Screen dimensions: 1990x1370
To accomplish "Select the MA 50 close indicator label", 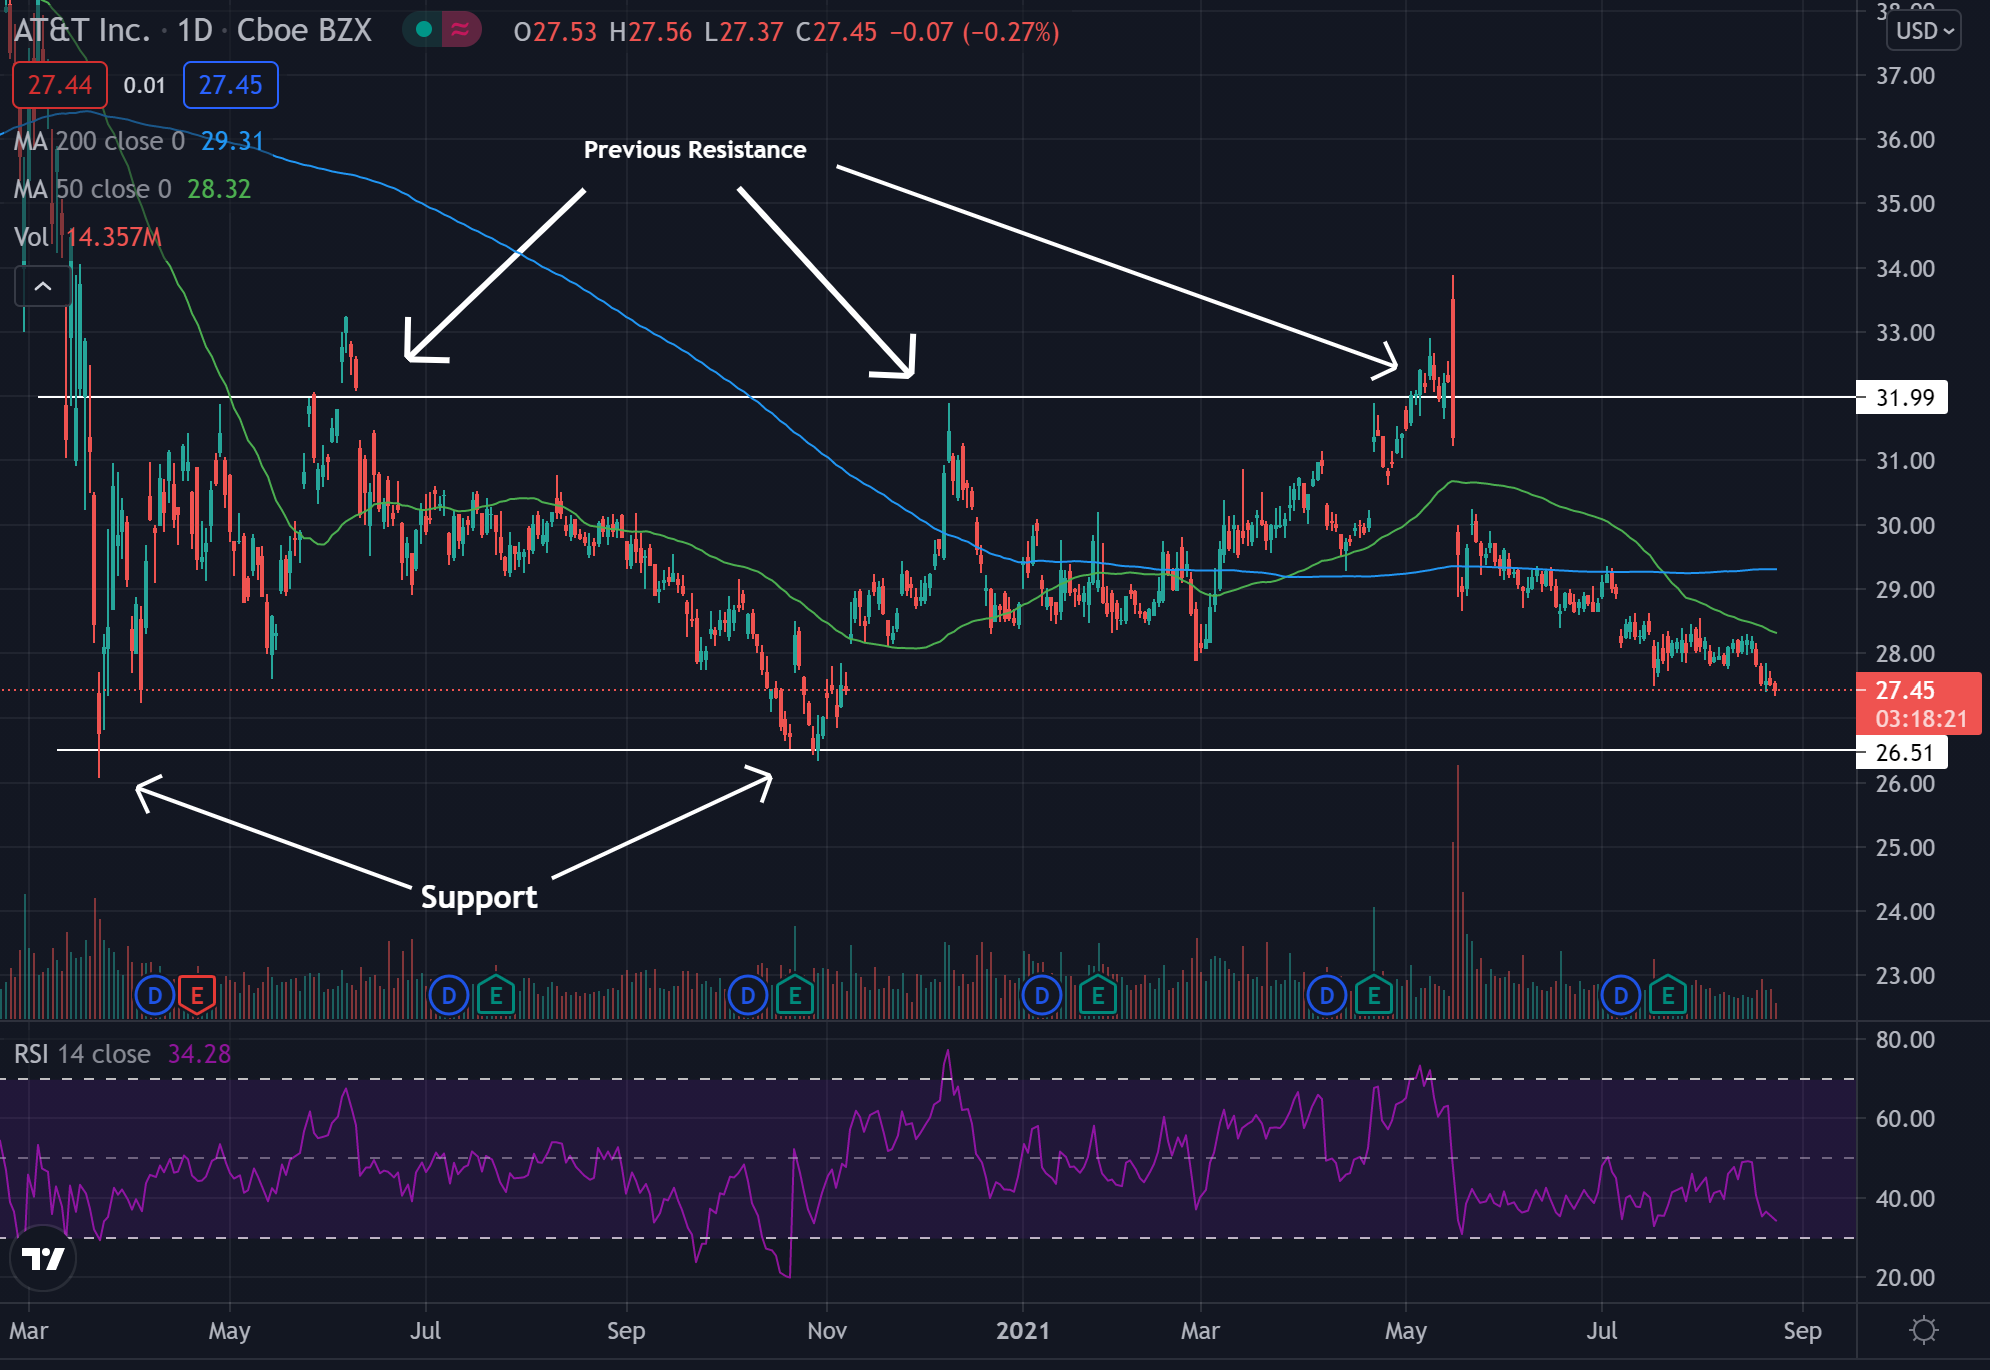I will 92,189.
